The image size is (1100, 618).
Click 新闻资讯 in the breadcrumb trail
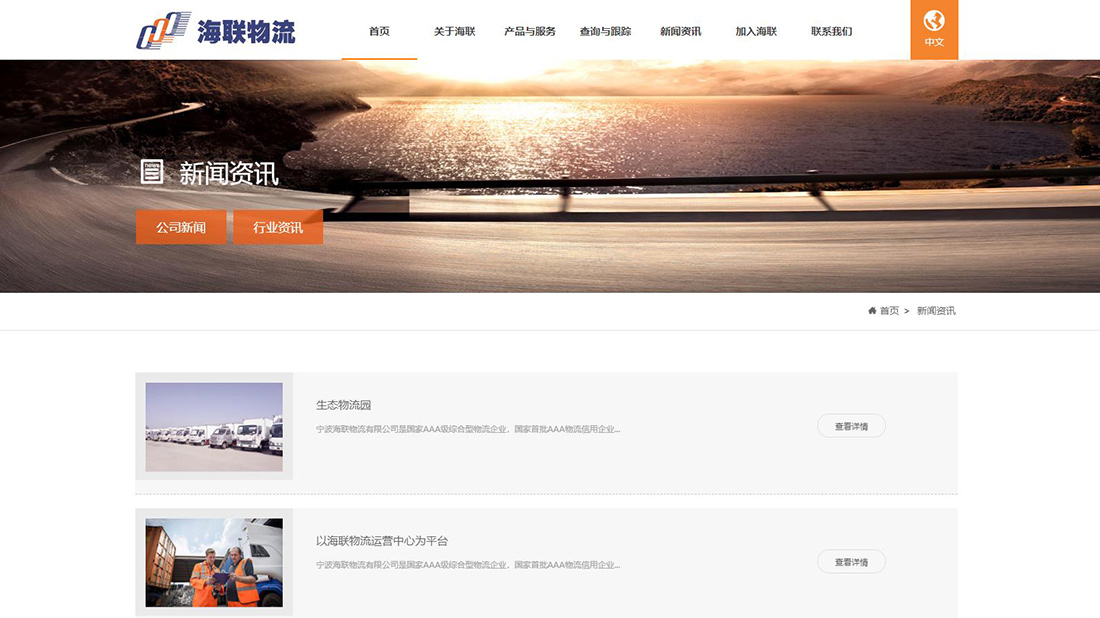click(x=936, y=311)
